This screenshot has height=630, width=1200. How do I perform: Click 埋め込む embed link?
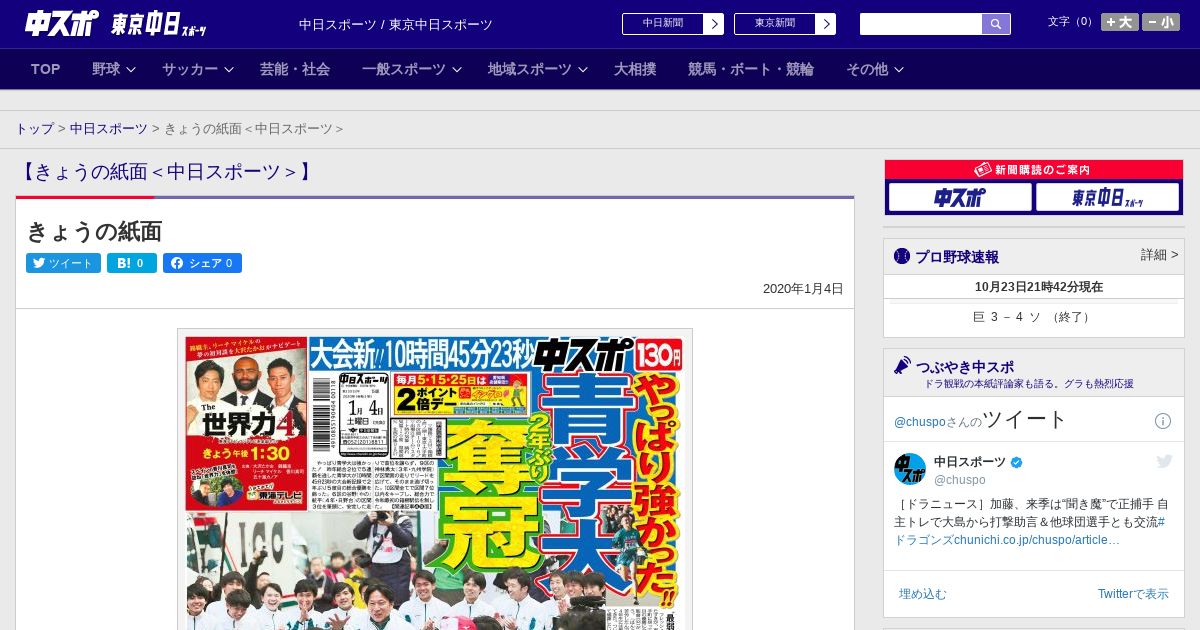click(x=922, y=594)
